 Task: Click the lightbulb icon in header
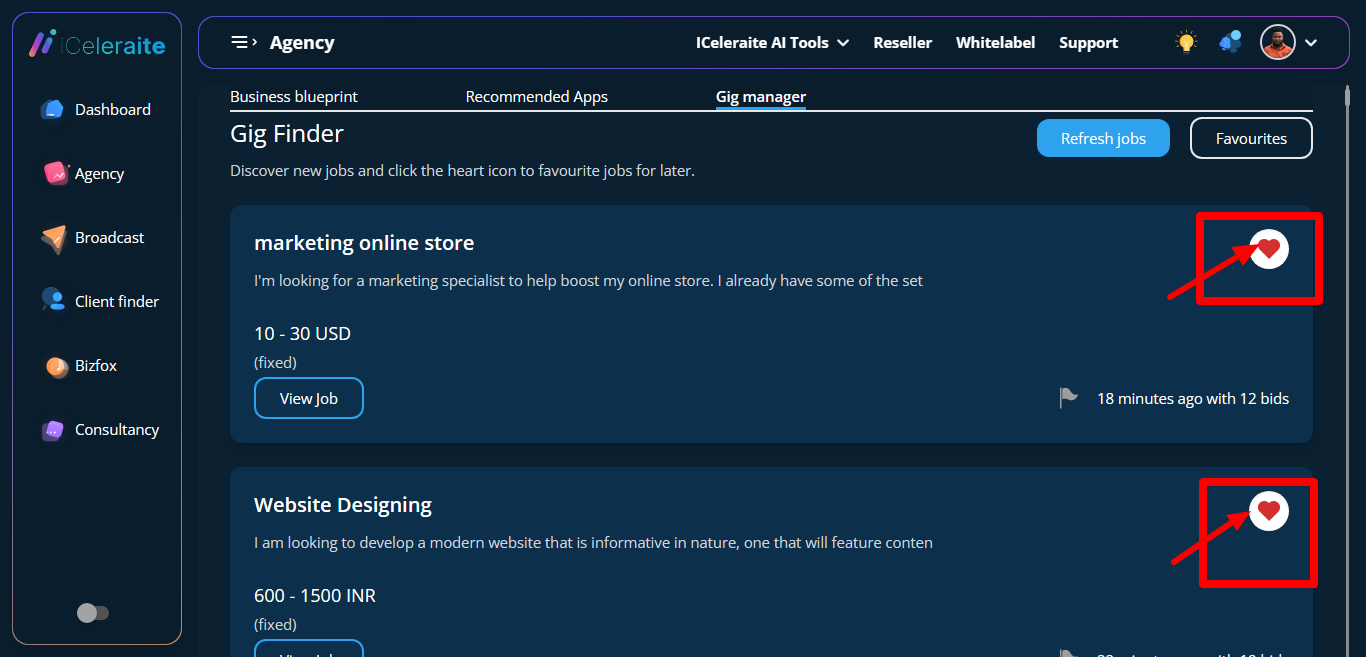[1186, 42]
